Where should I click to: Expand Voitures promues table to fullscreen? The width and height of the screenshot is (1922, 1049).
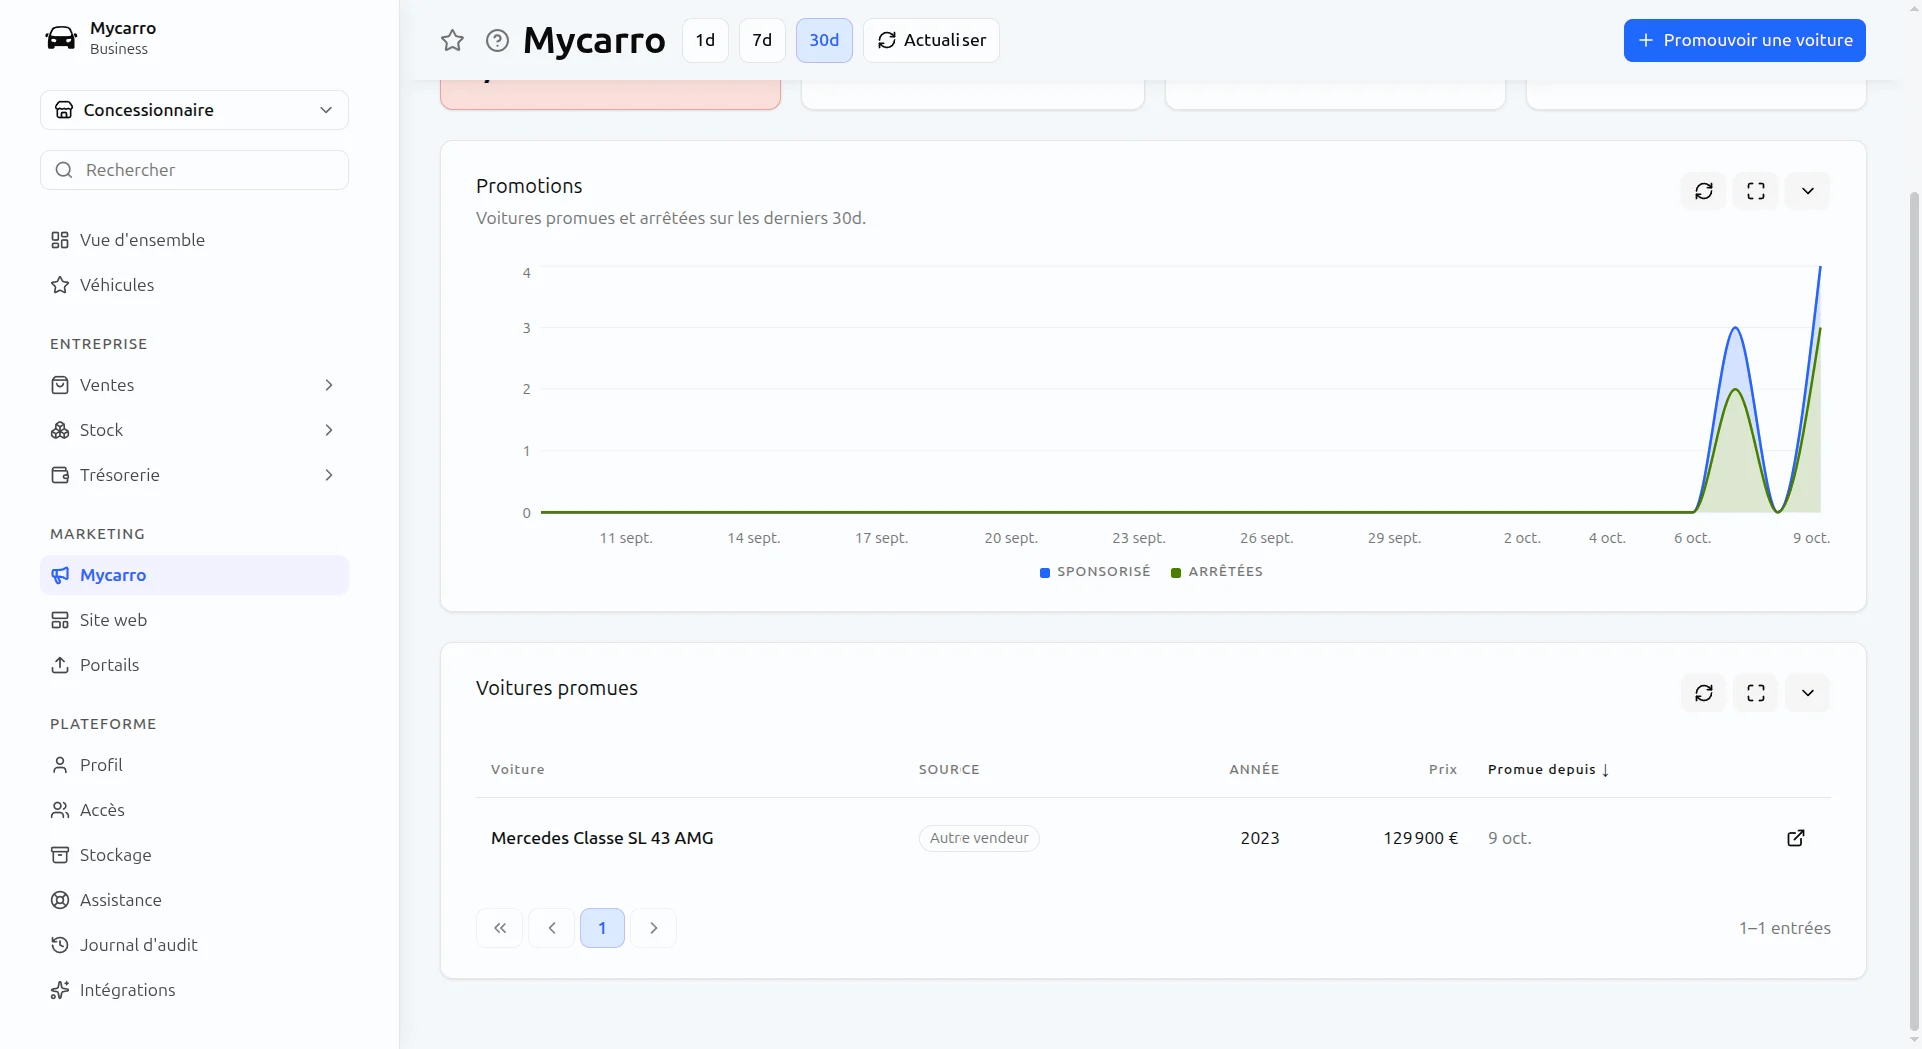point(1756,693)
